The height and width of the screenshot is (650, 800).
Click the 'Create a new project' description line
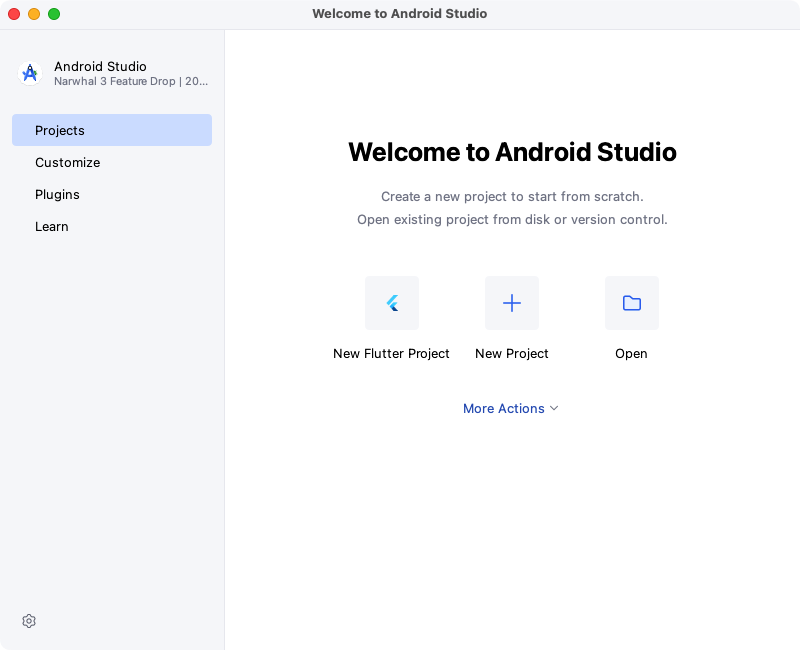[512, 196]
